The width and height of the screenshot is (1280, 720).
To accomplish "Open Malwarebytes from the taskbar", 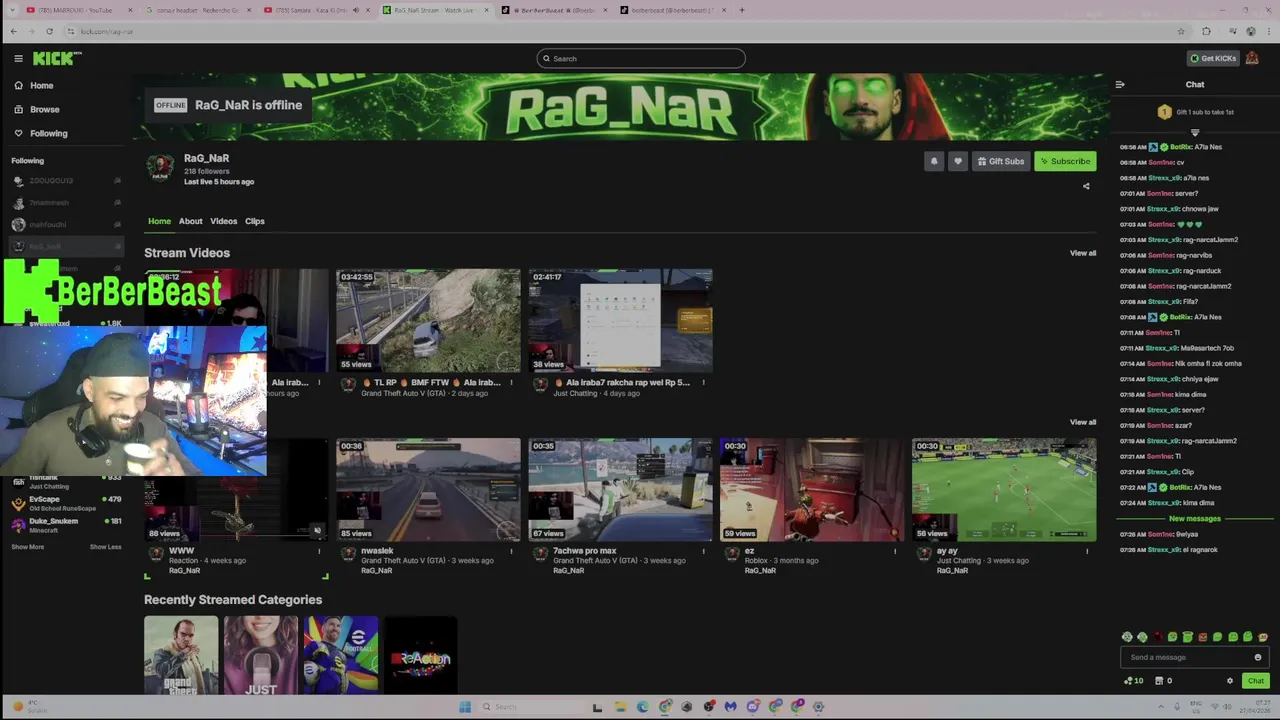I will pos(731,707).
